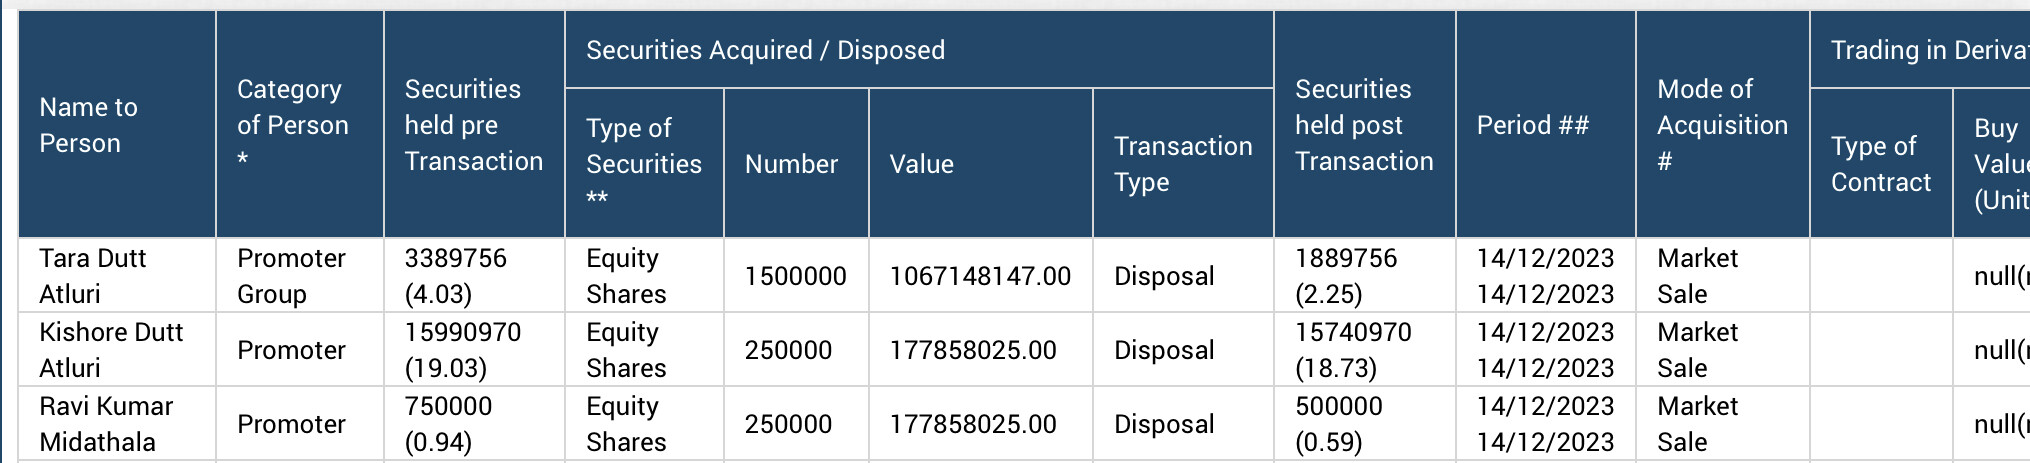Click the 'Number' column header

pyautogui.click(x=791, y=164)
